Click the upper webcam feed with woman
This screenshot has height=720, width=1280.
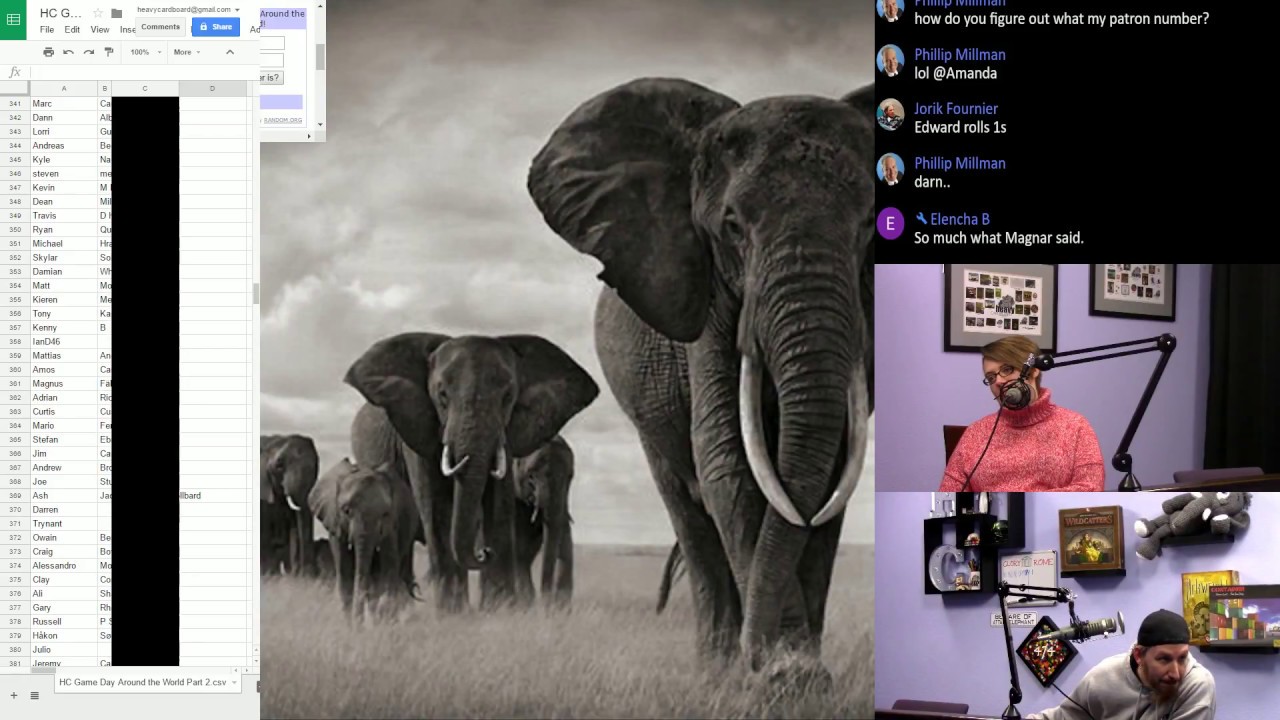click(1077, 378)
